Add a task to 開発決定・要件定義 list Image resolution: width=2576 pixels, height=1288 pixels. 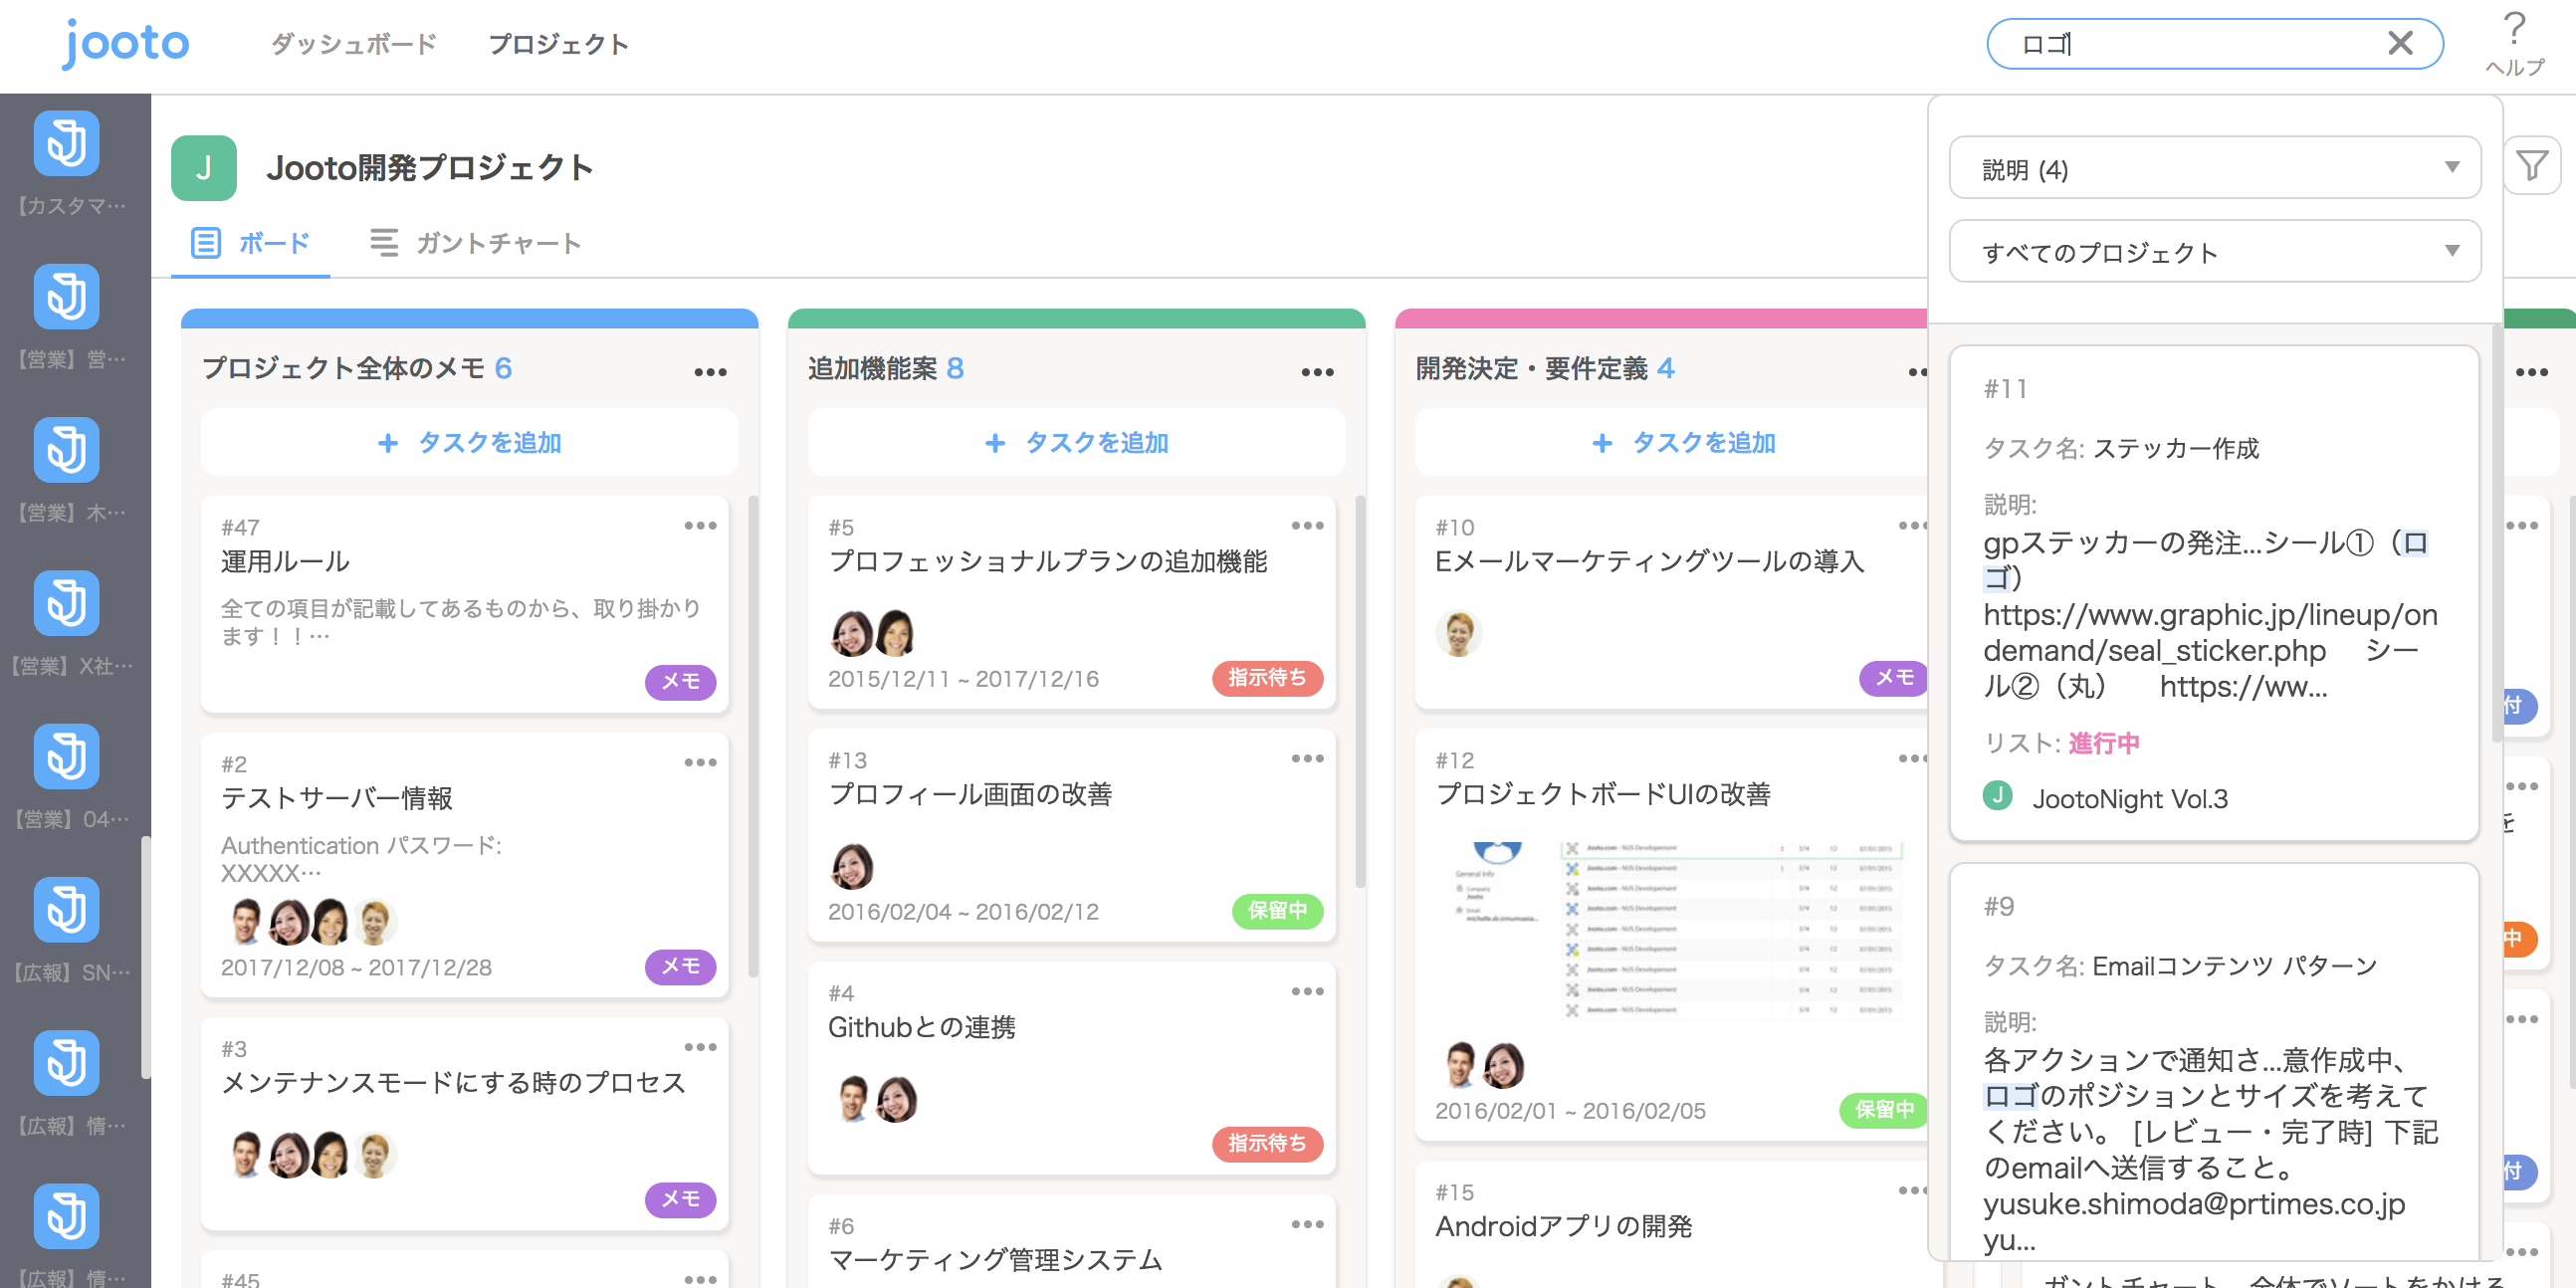pos(1682,442)
